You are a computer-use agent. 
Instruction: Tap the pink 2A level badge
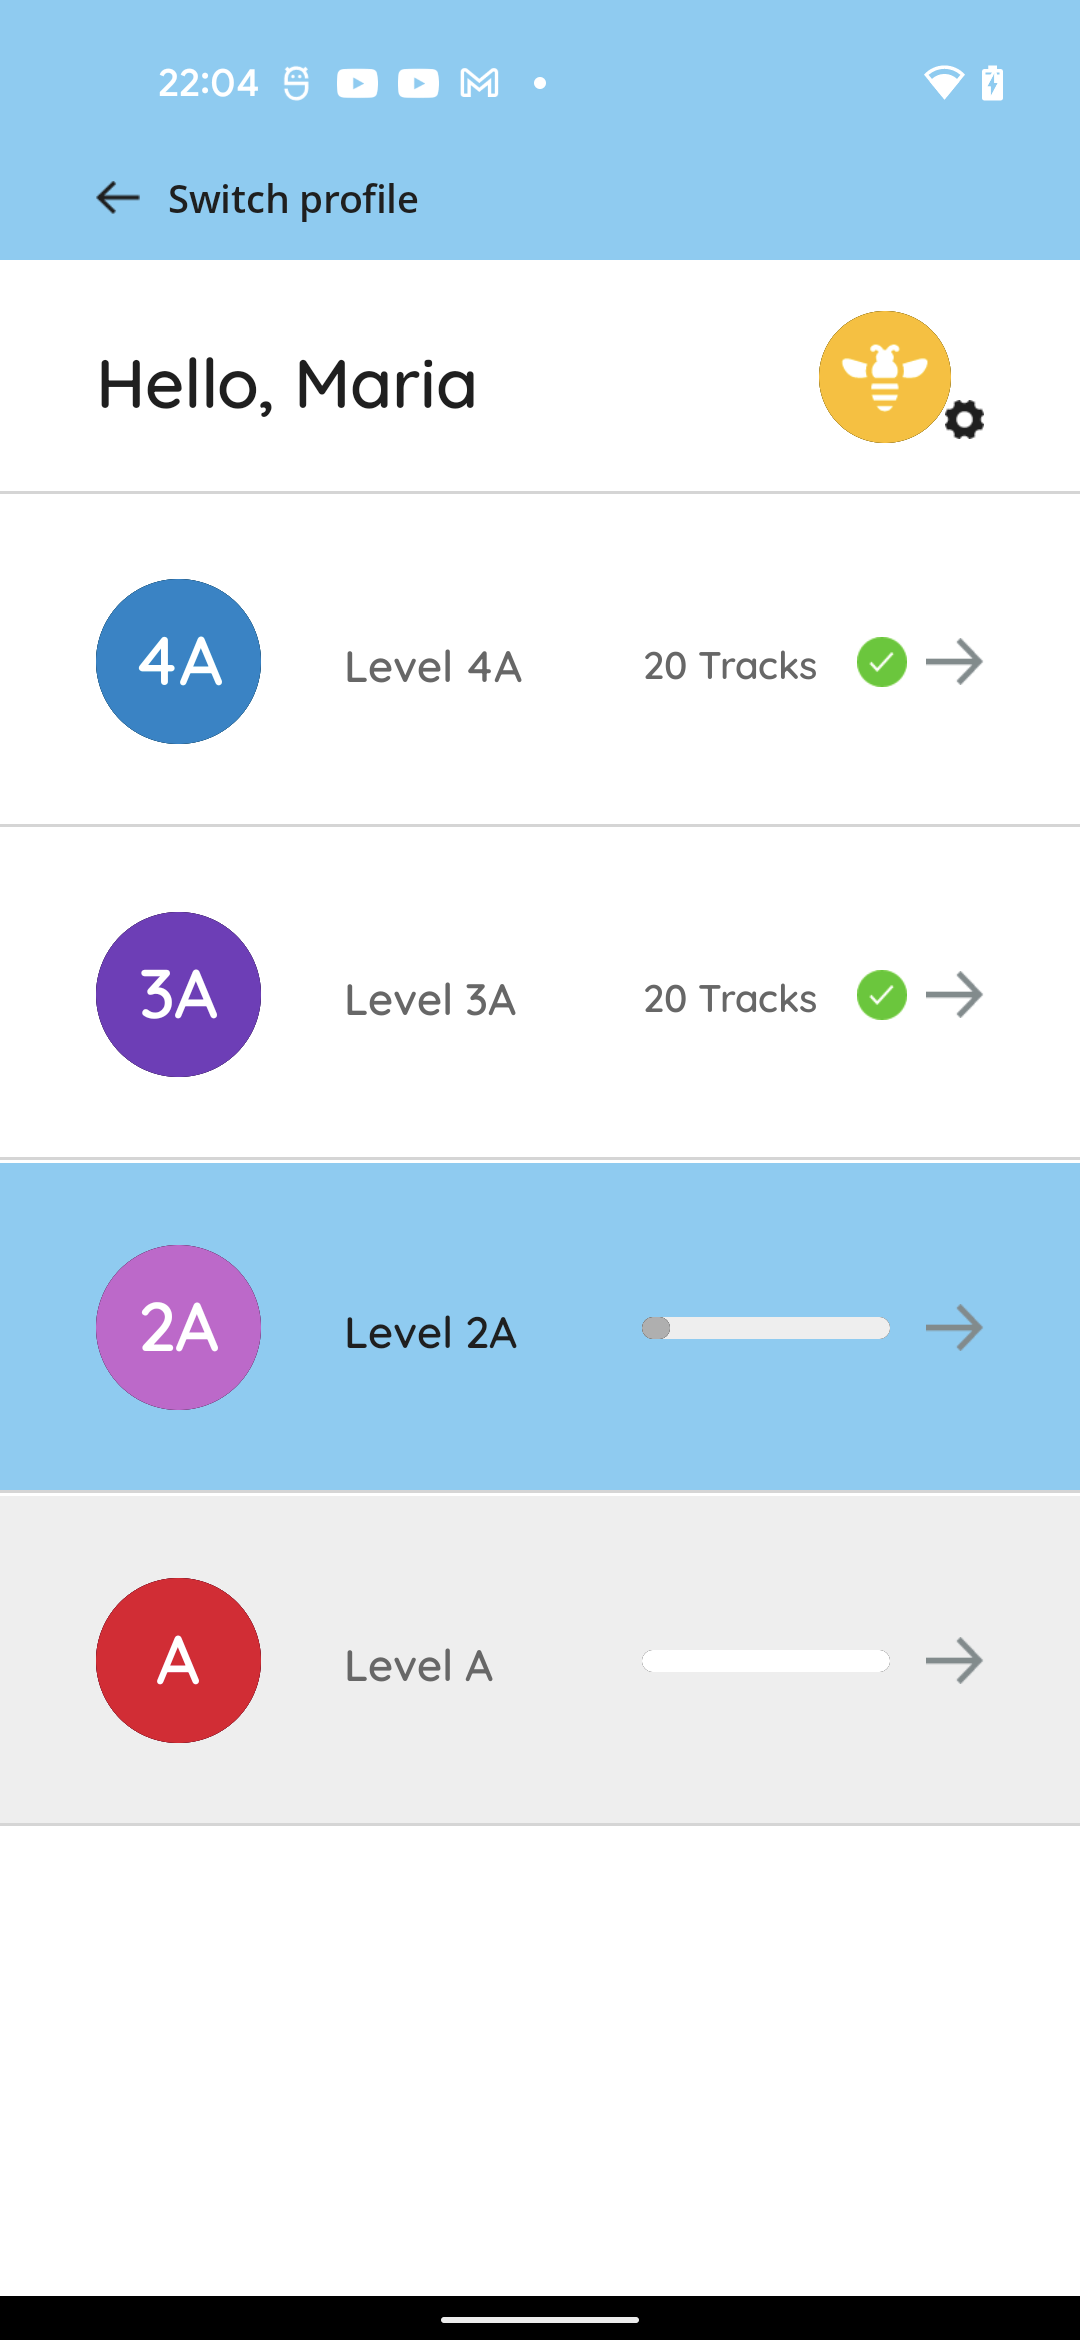click(179, 1327)
